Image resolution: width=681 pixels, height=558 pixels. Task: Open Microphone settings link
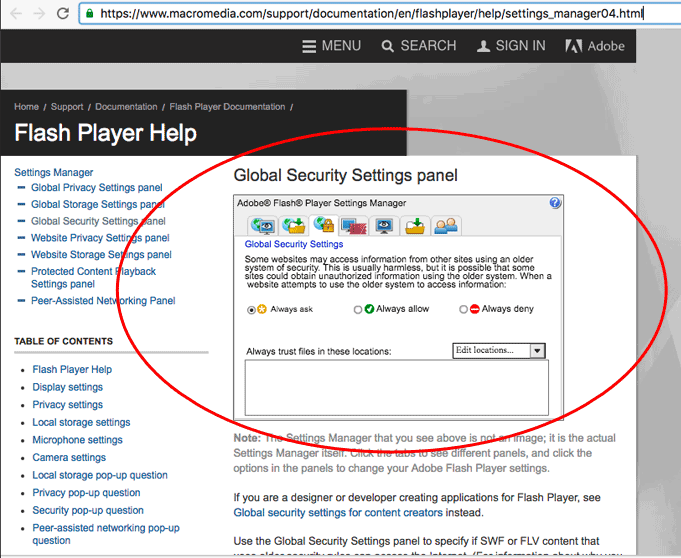click(77, 440)
